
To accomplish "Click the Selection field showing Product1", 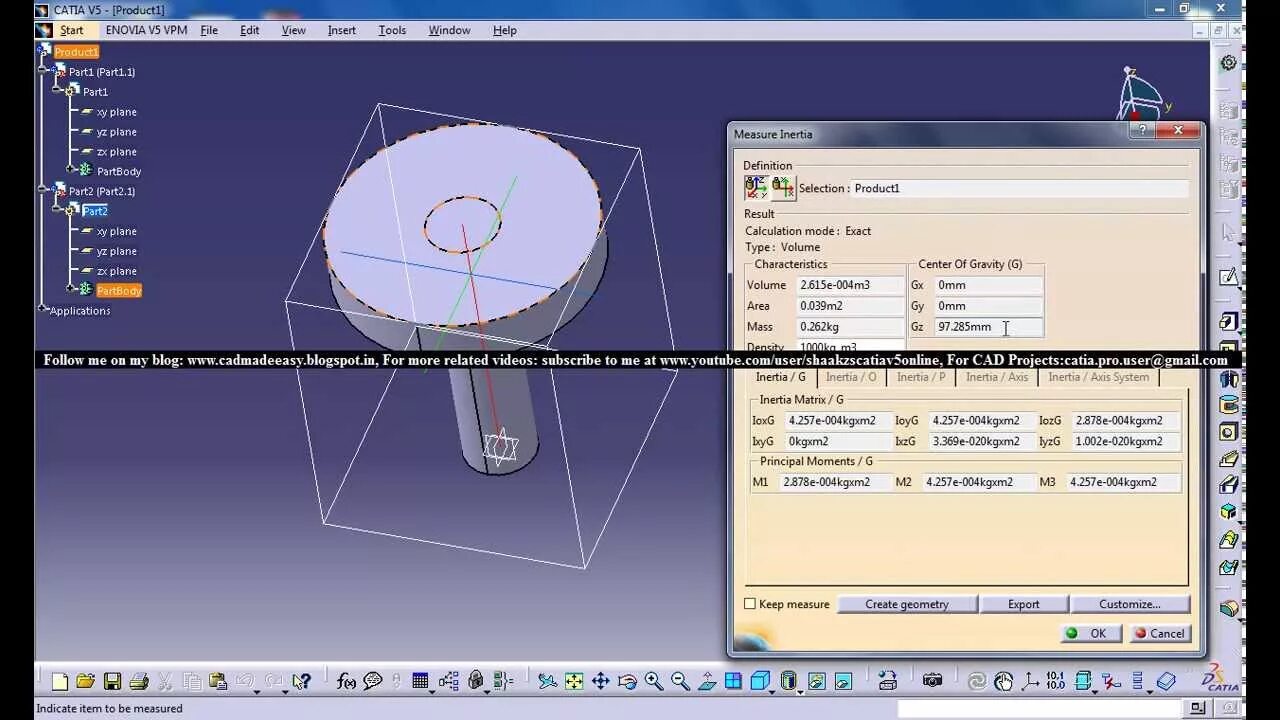I will (x=1019, y=188).
